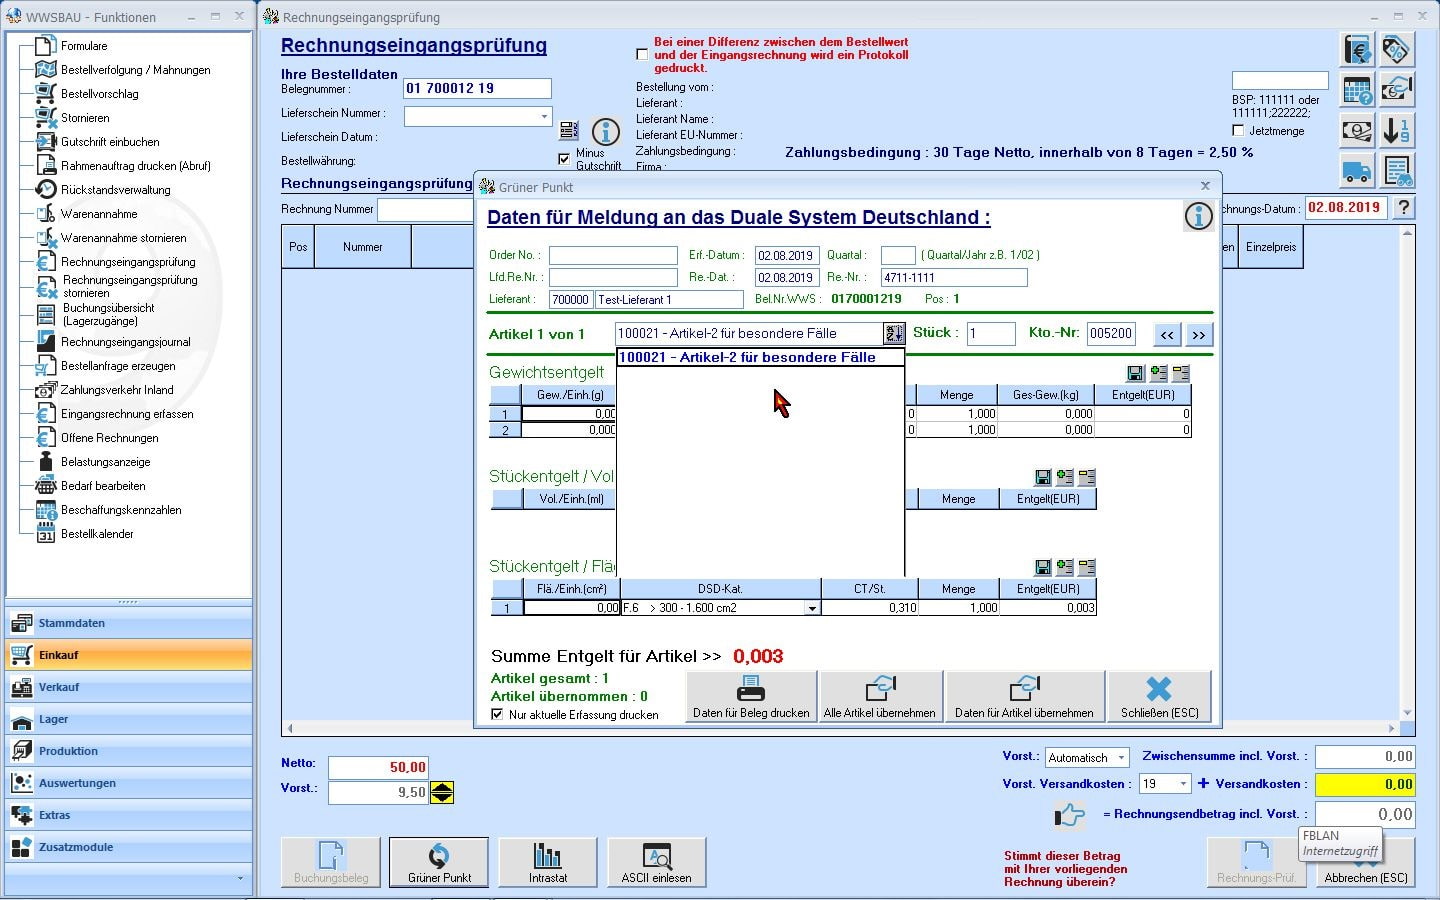Add a row to Stückentgelt Fläche table

(1065, 567)
